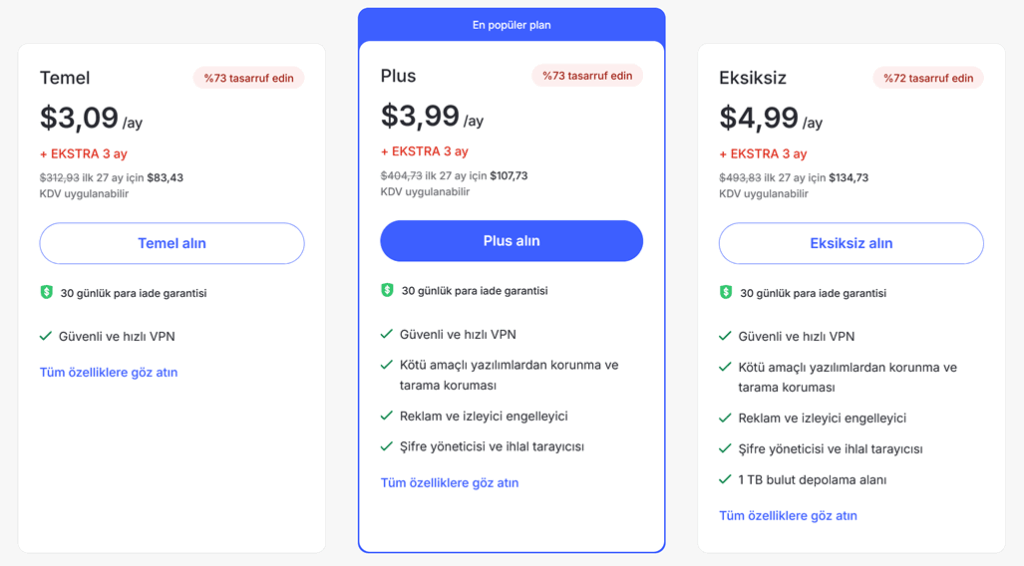Click checkmark beside Eksiksiz Kötü amaçlı yazılımlardan korunma
Viewport: 1024px width, 566px height.
pyautogui.click(x=726, y=367)
